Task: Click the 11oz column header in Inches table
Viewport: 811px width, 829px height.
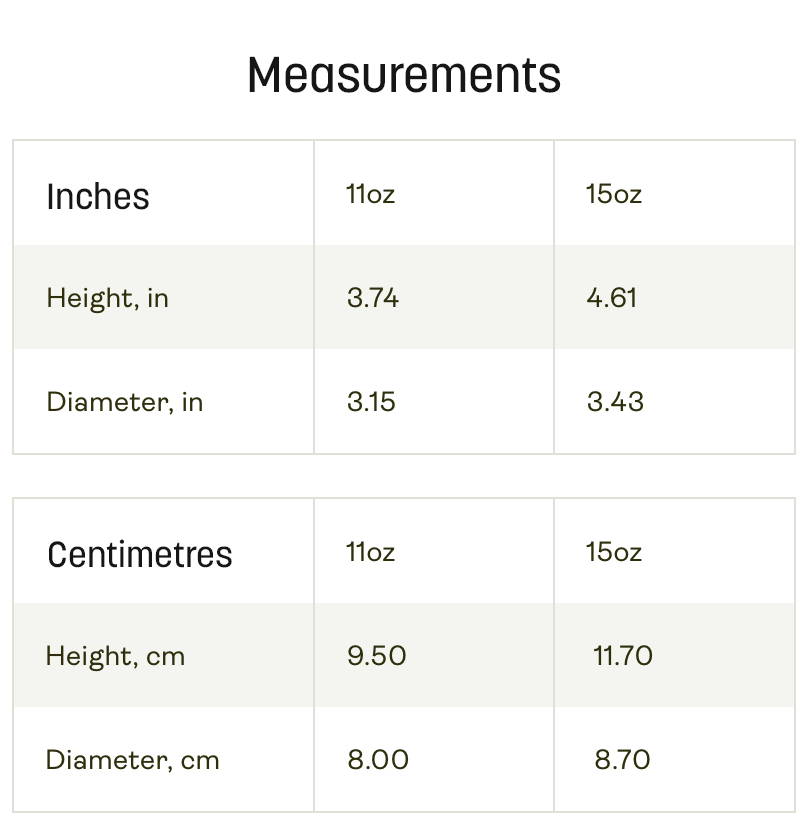Action: pyautogui.click(x=371, y=194)
